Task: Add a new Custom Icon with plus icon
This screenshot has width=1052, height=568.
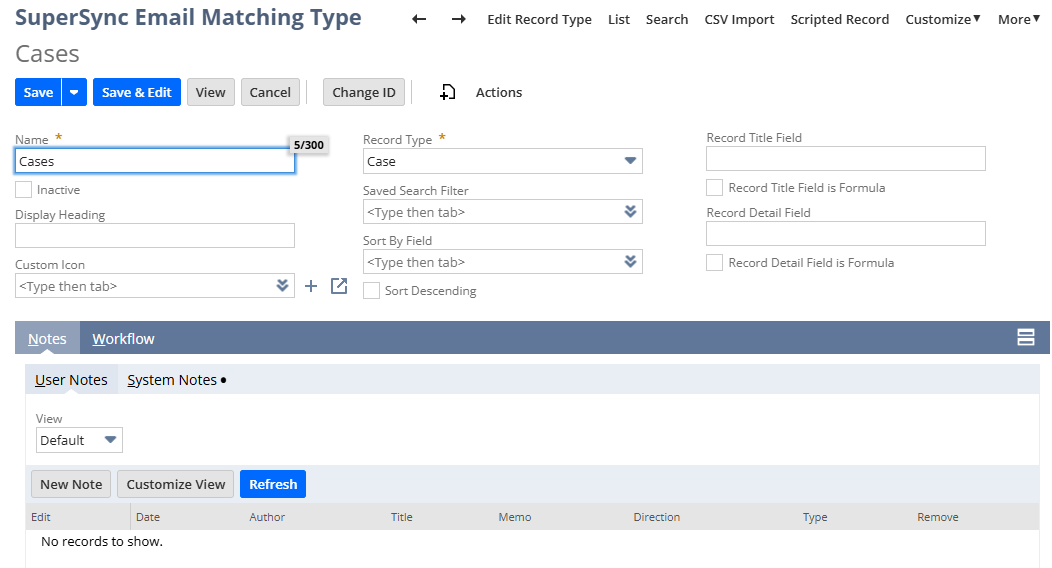Action: point(311,286)
